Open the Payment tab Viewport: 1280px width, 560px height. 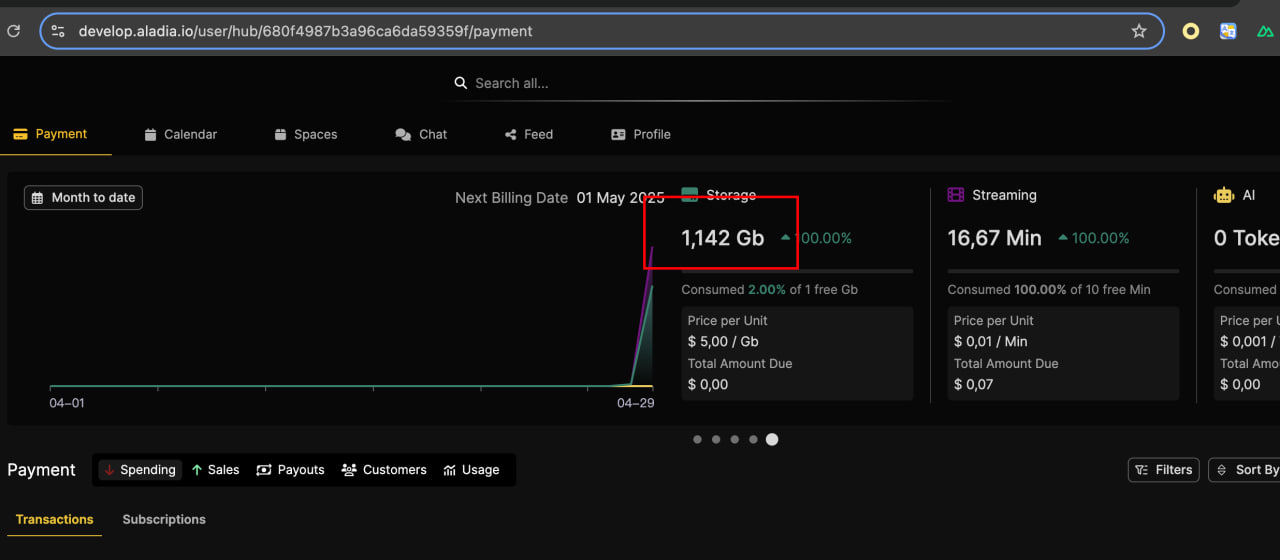click(50, 134)
